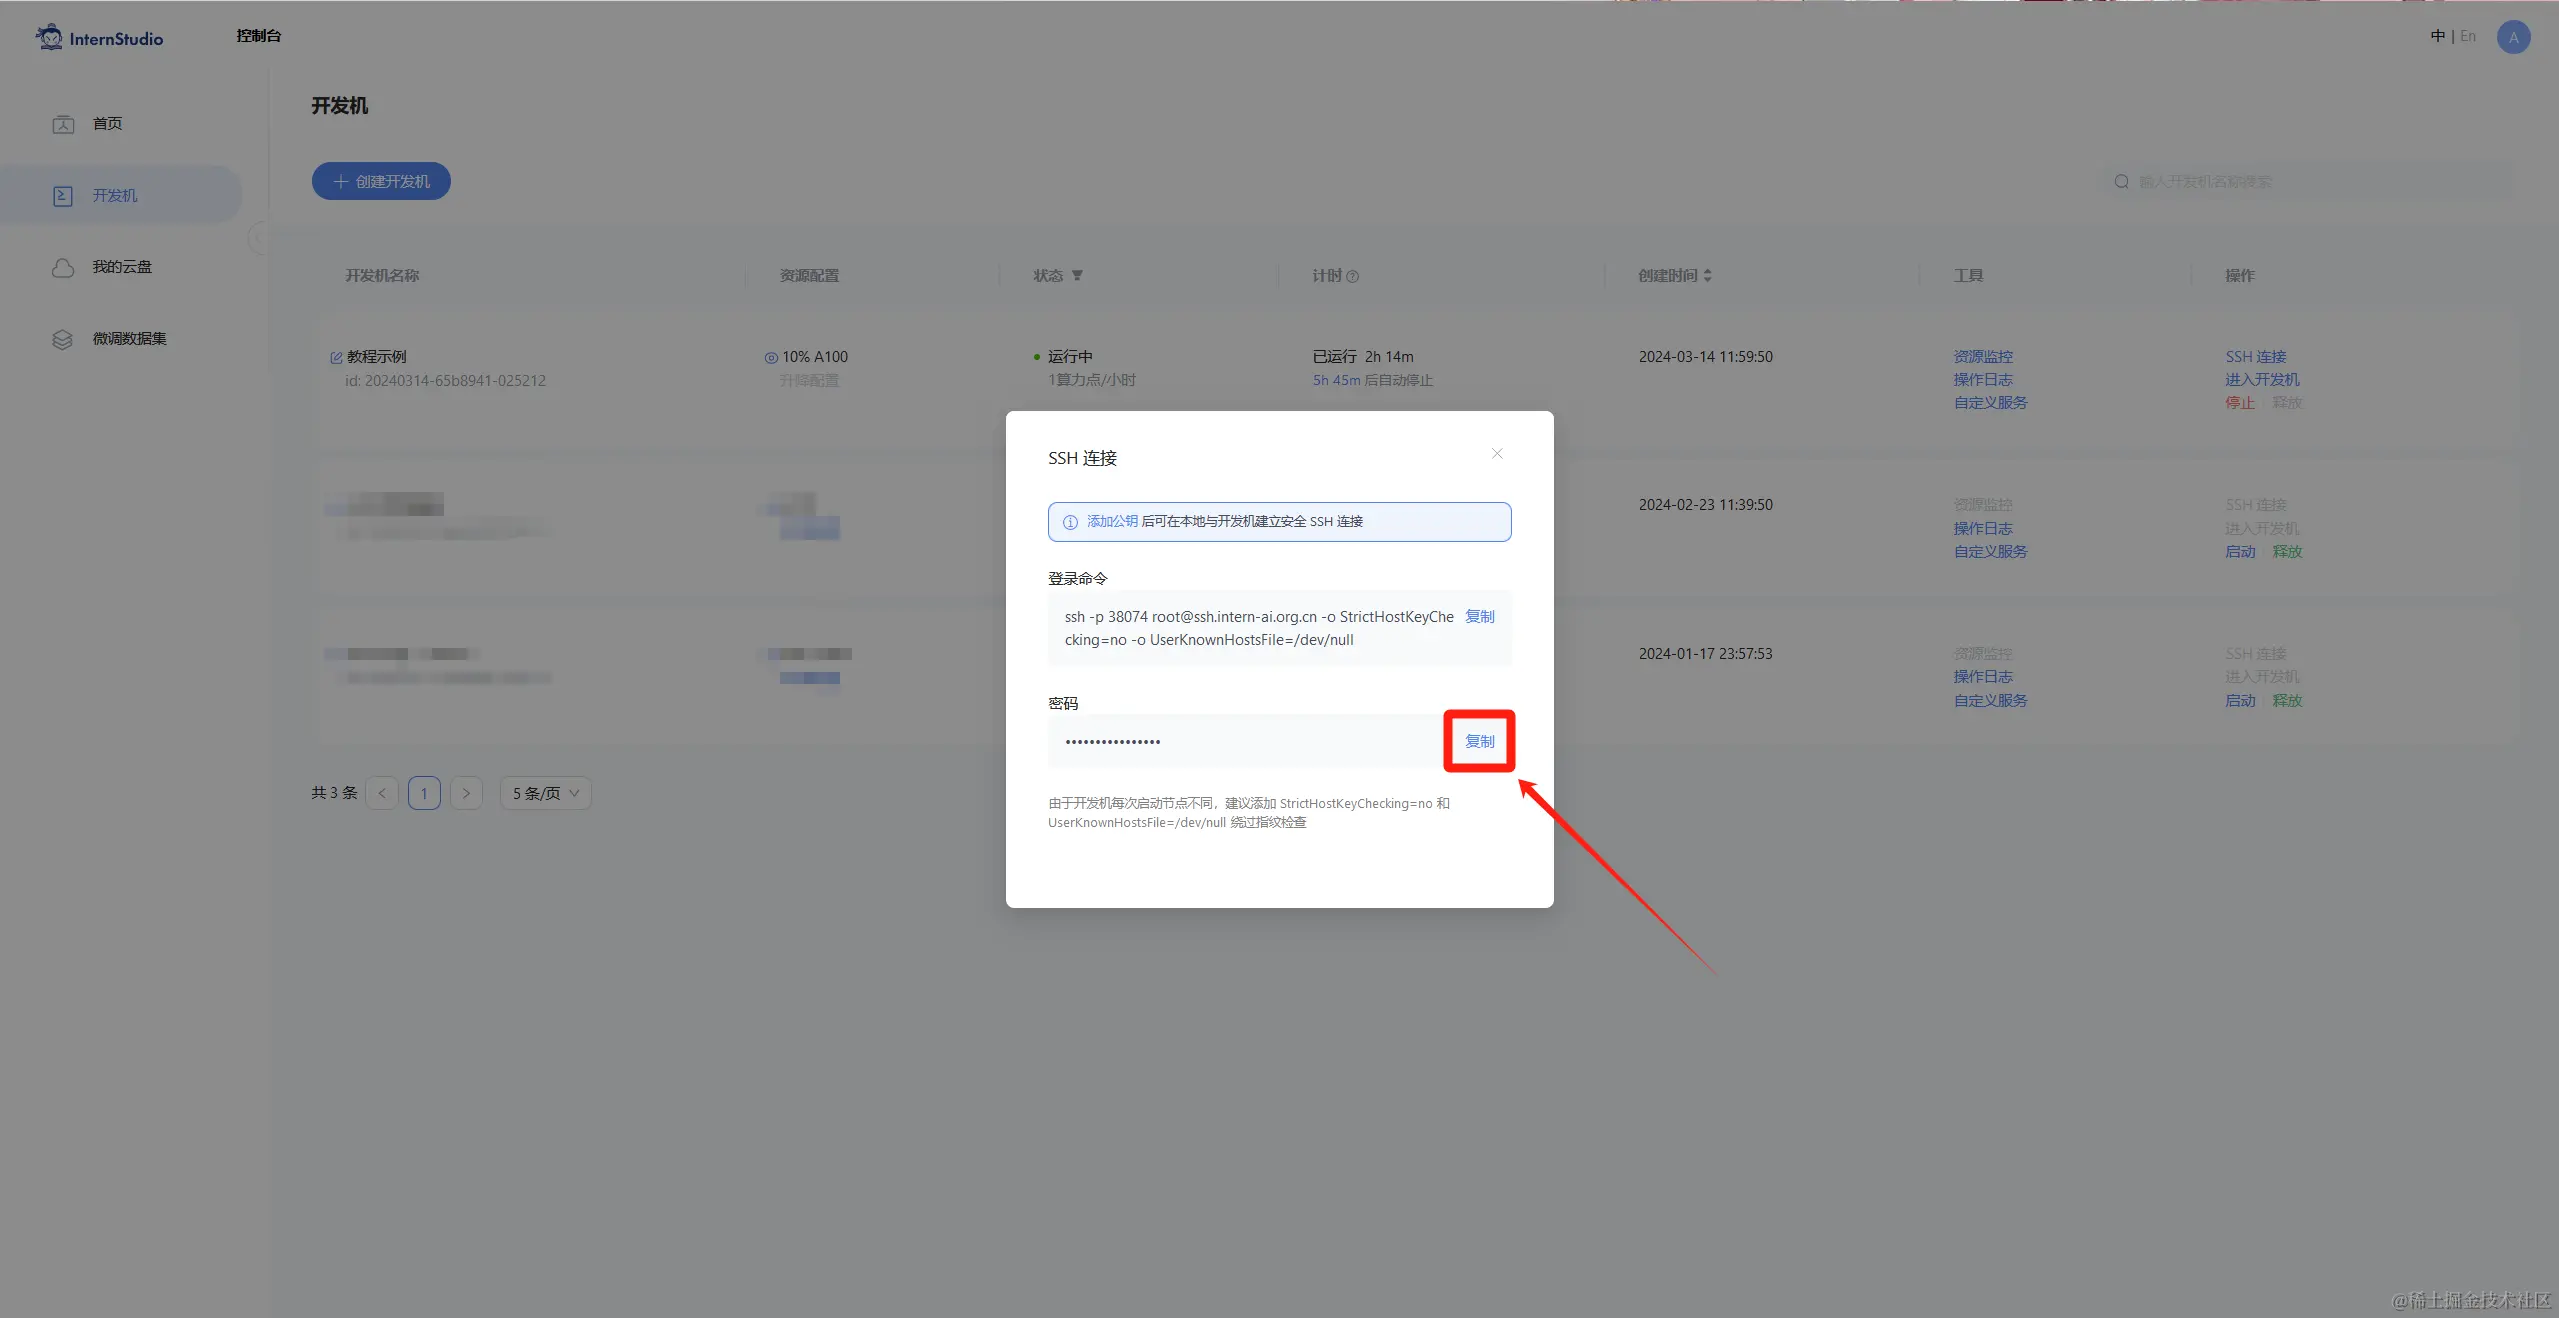The width and height of the screenshot is (2559, 1318).
Task: Copy the password with 复制 button
Action: click(x=1479, y=741)
